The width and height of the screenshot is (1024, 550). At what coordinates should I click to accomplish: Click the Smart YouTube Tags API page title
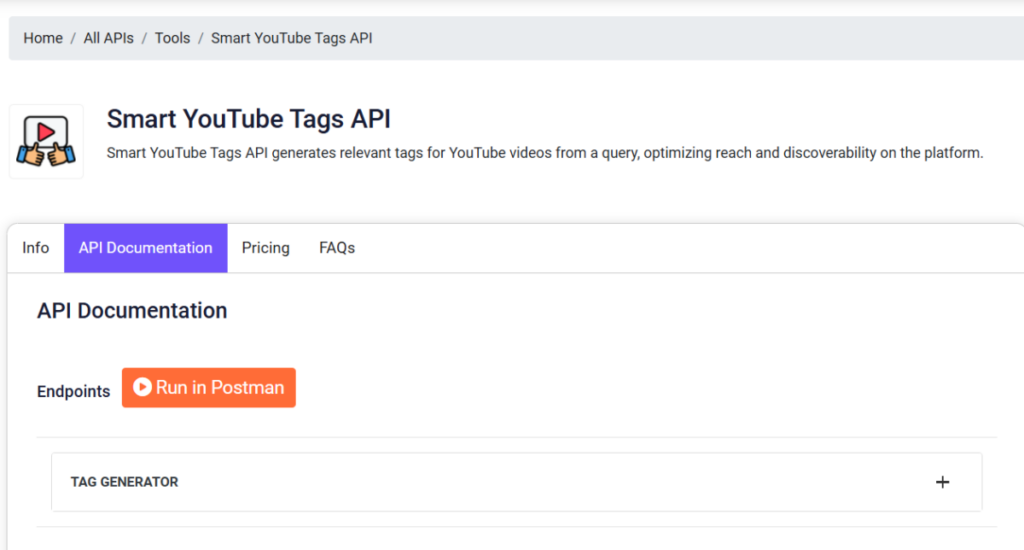click(249, 119)
